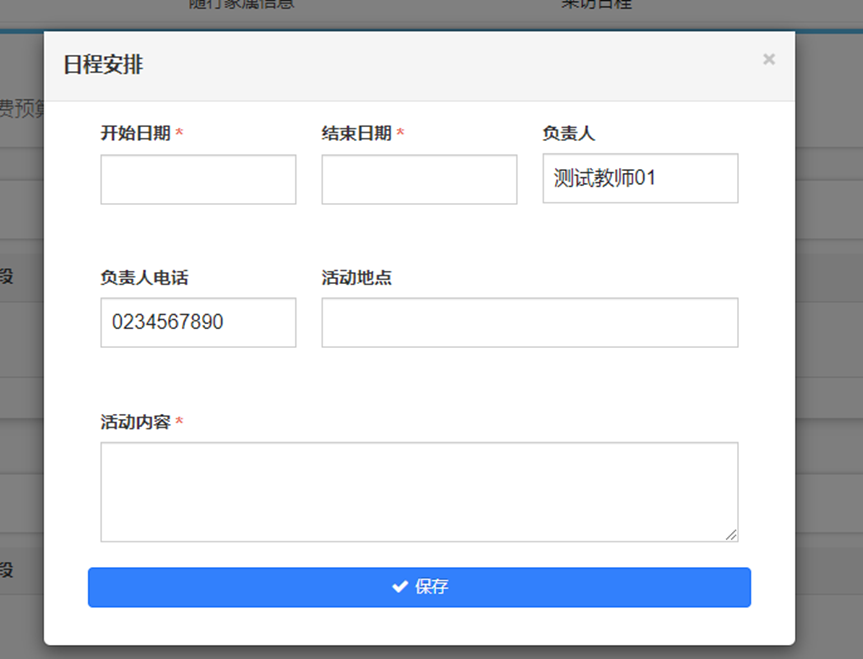Close the 日程安排 dialog with ×
The width and height of the screenshot is (863, 659).
(x=768, y=60)
